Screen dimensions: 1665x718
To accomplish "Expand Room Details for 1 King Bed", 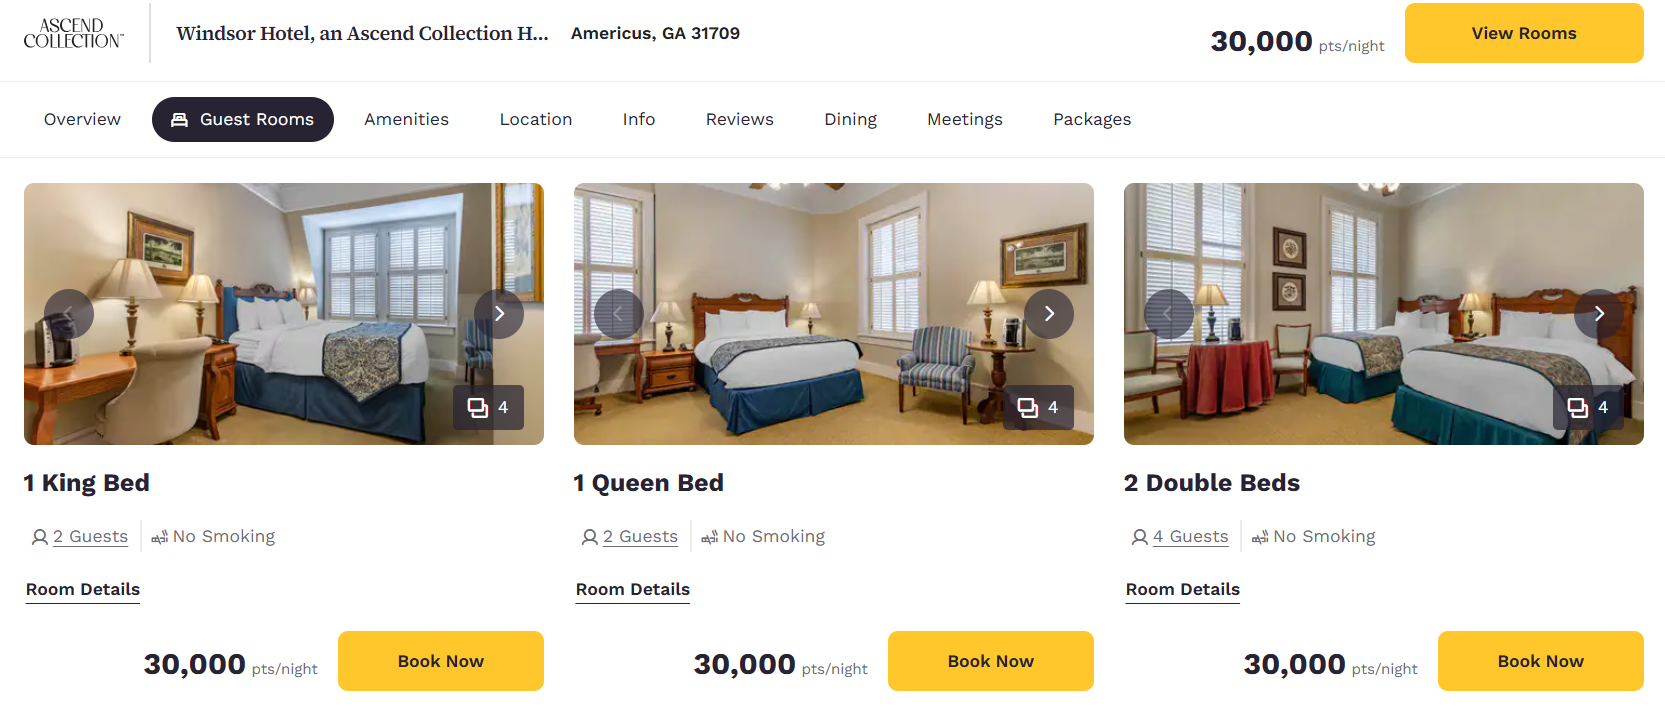I will (83, 590).
